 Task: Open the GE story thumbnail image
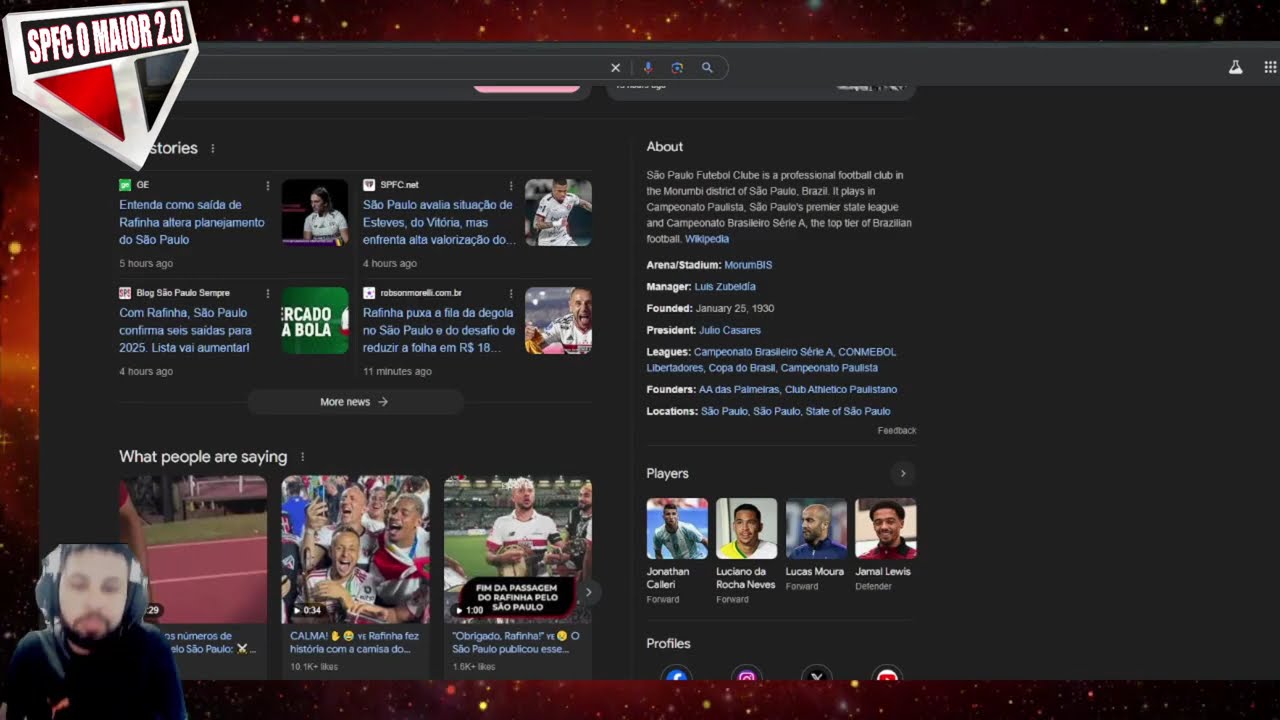coord(315,212)
